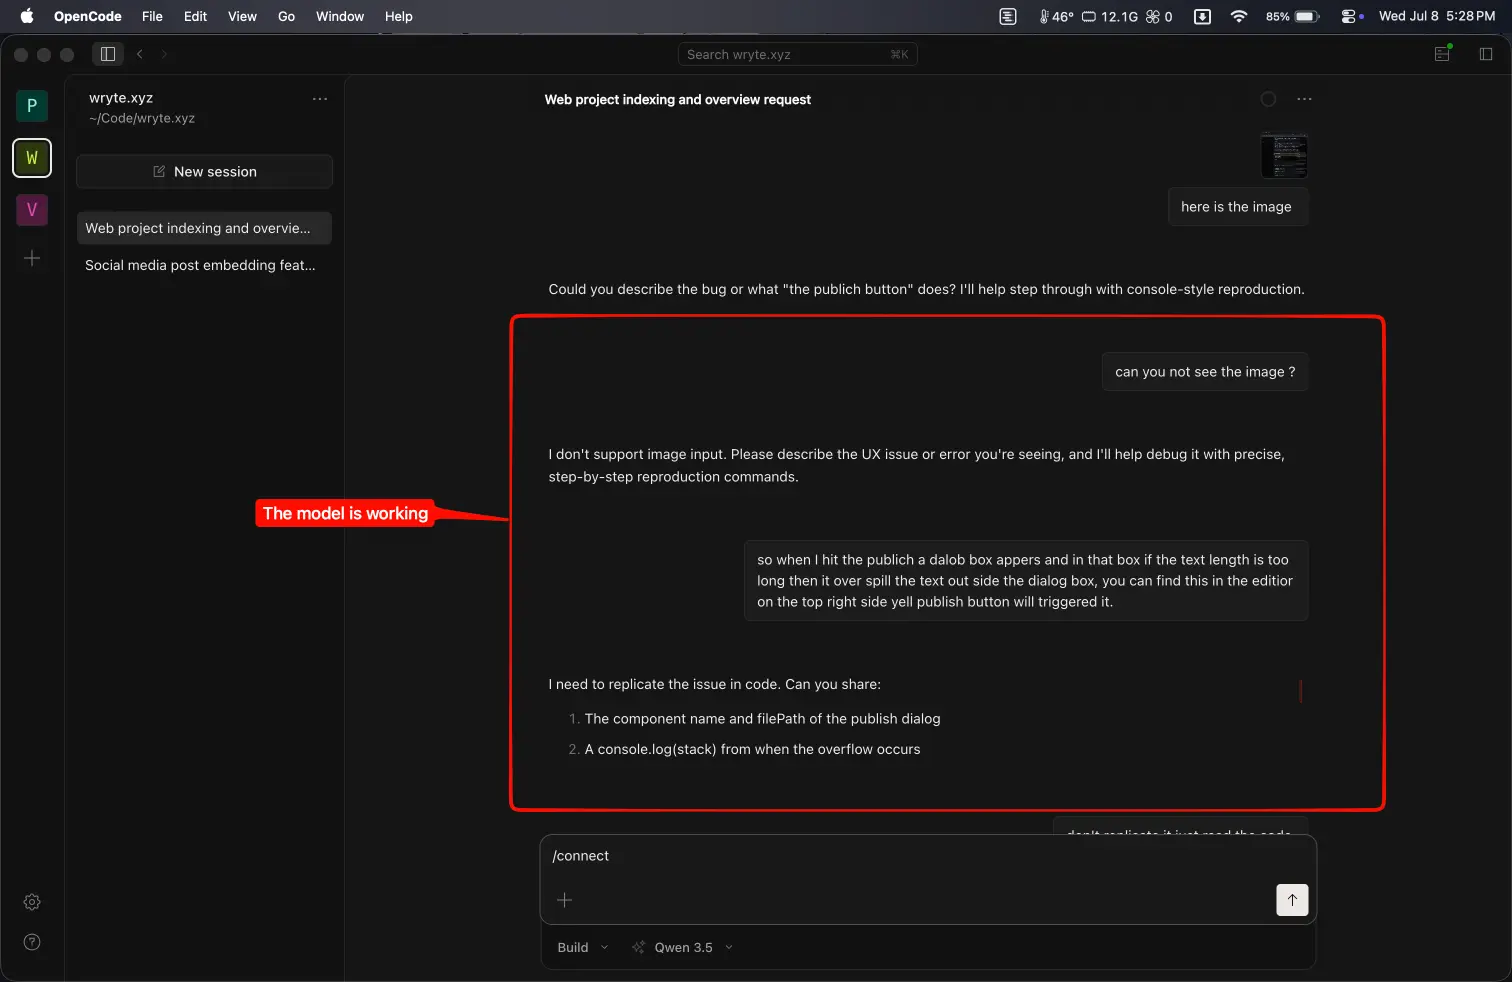The width and height of the screenshot is (1512, 982).
Task: Select the V project icon
Action: point(32,209)
